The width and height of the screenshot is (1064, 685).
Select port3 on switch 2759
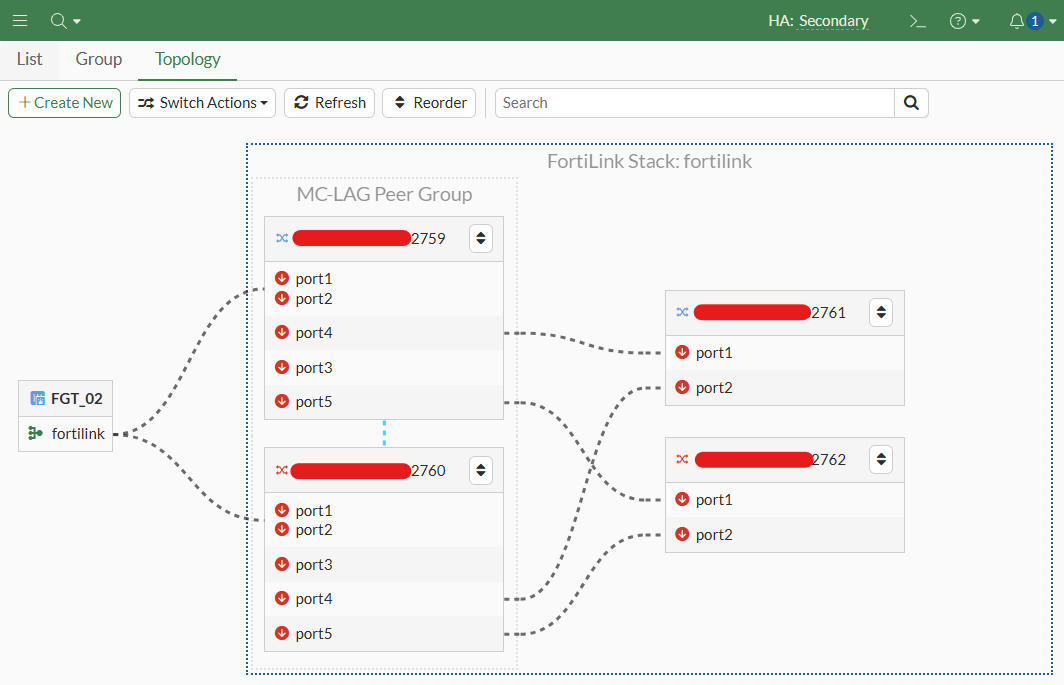tap(384, 367)
